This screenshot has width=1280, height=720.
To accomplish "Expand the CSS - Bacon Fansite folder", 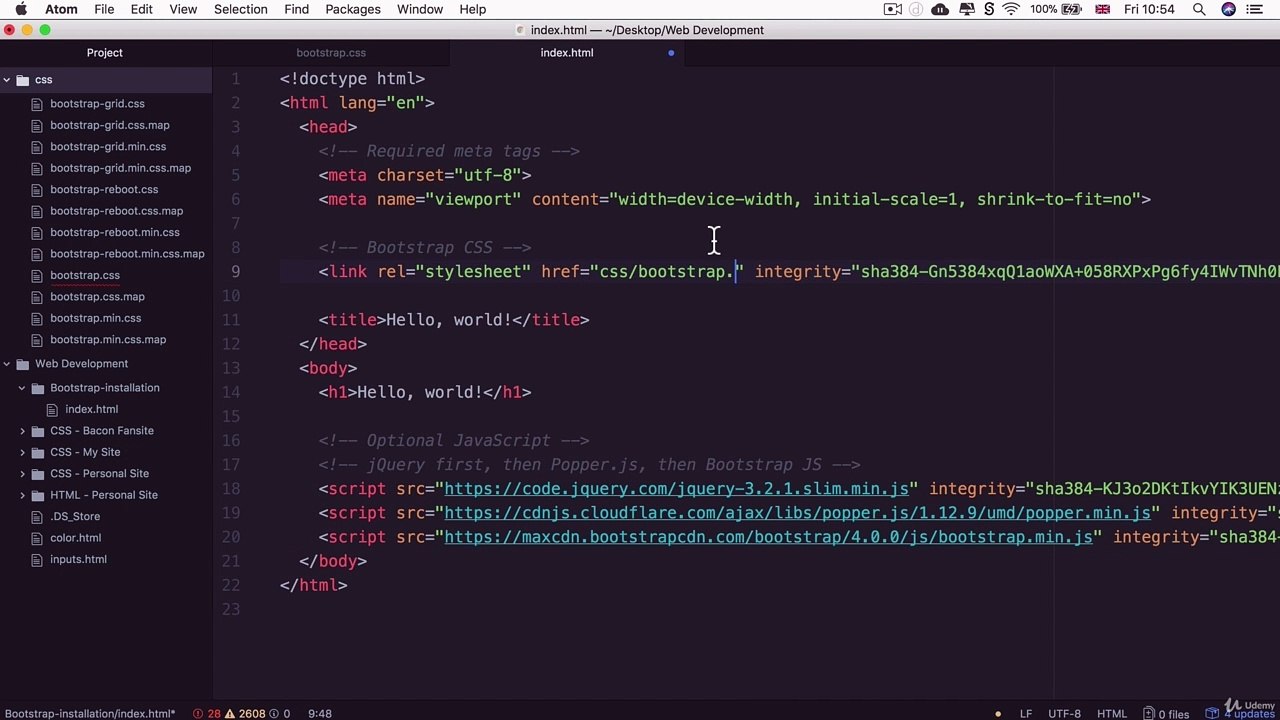I will pyautogui.click(x=22, y=431).
